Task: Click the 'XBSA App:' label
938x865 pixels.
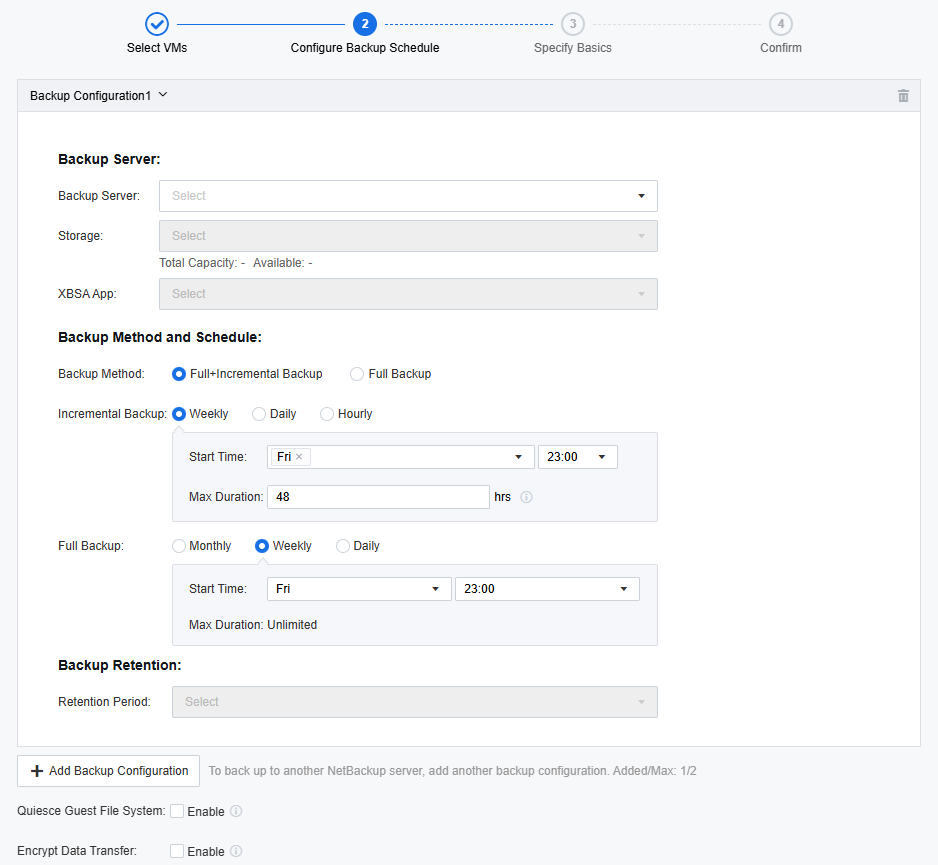Action: pos(87,294)
